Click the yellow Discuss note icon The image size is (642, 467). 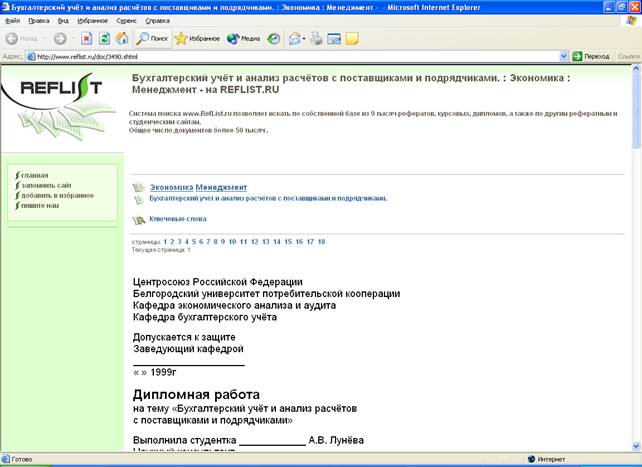click(352, 38)
